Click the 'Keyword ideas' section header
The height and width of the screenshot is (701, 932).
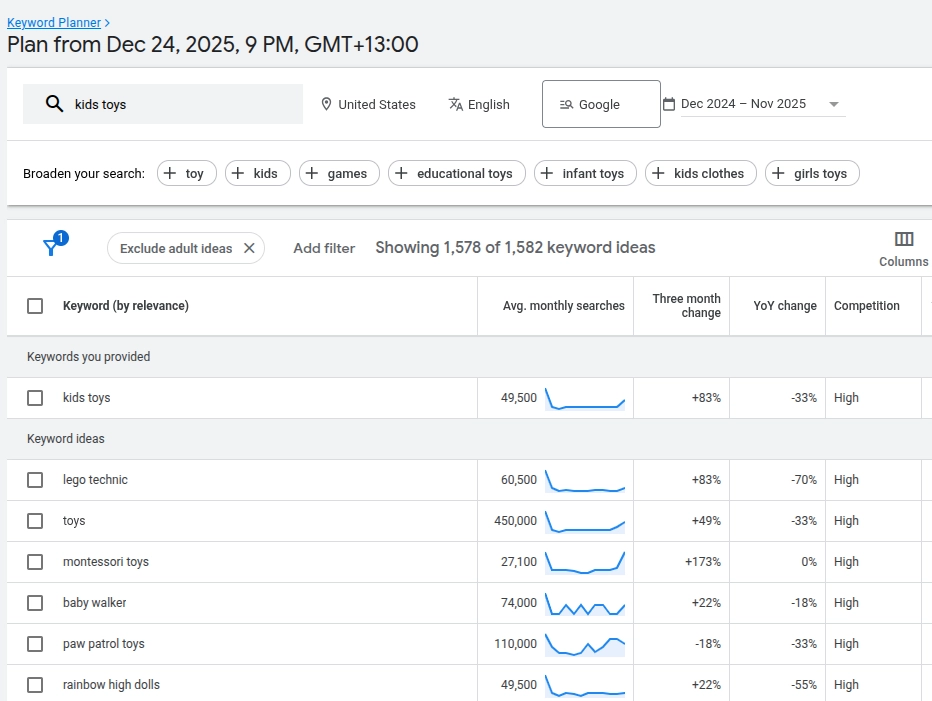[x=65, y=439]
